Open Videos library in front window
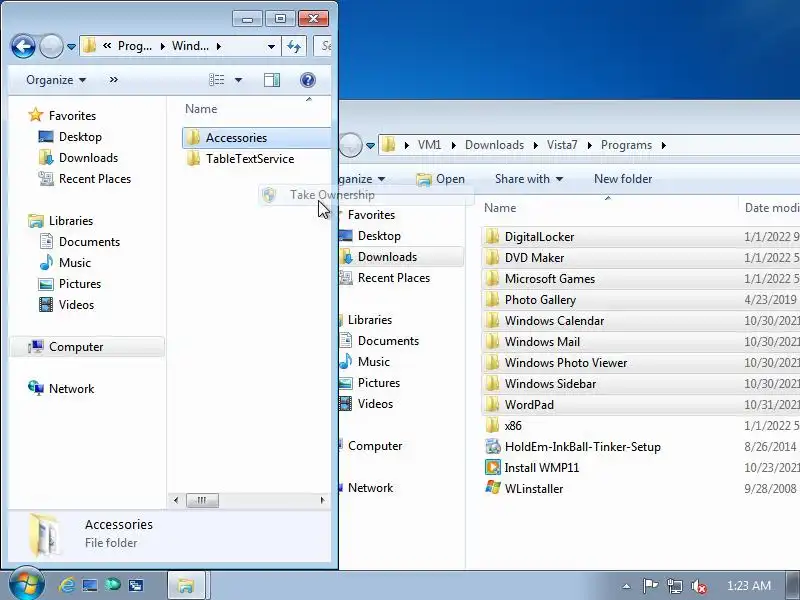 pyautogui.click(x=77, y=305)
